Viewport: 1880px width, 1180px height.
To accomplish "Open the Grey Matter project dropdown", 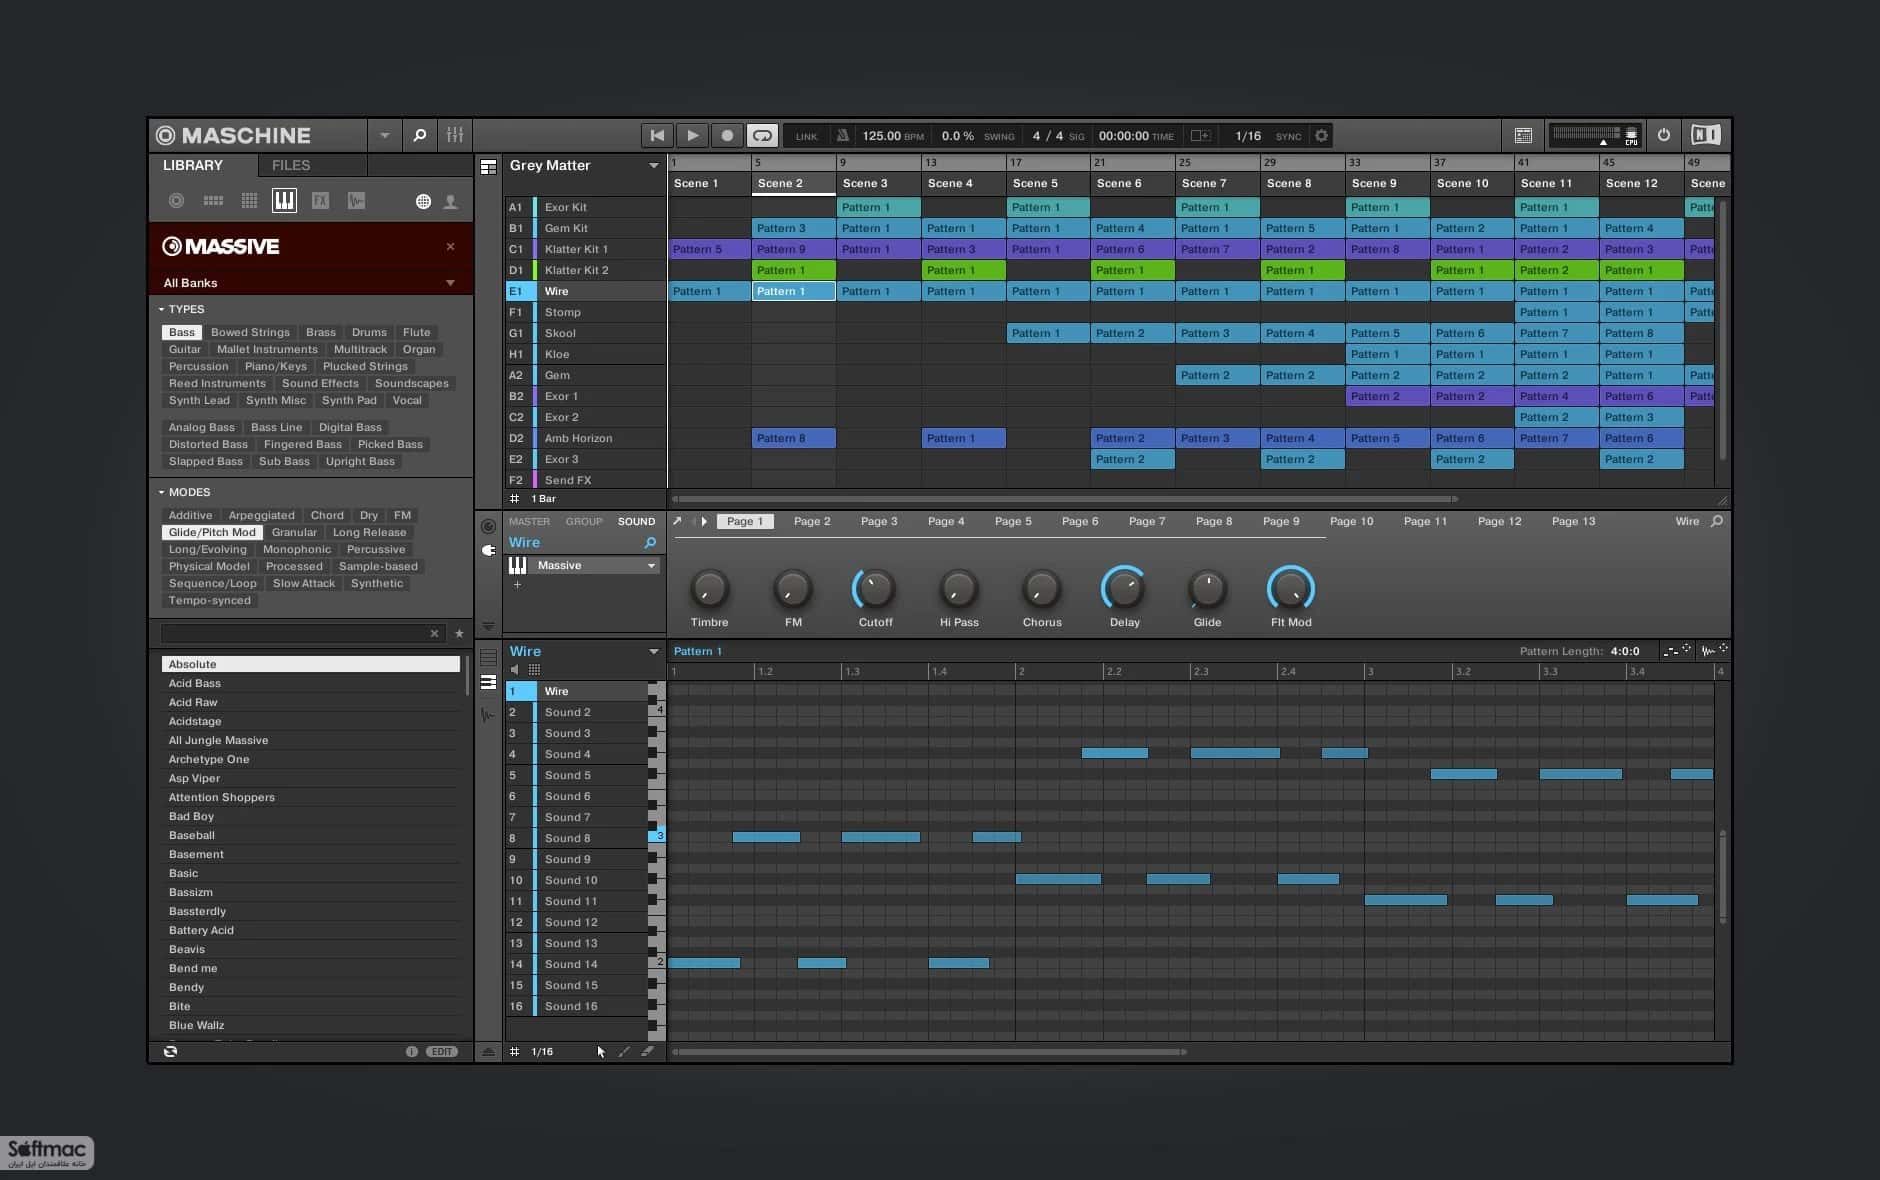I will pos(654,166).
